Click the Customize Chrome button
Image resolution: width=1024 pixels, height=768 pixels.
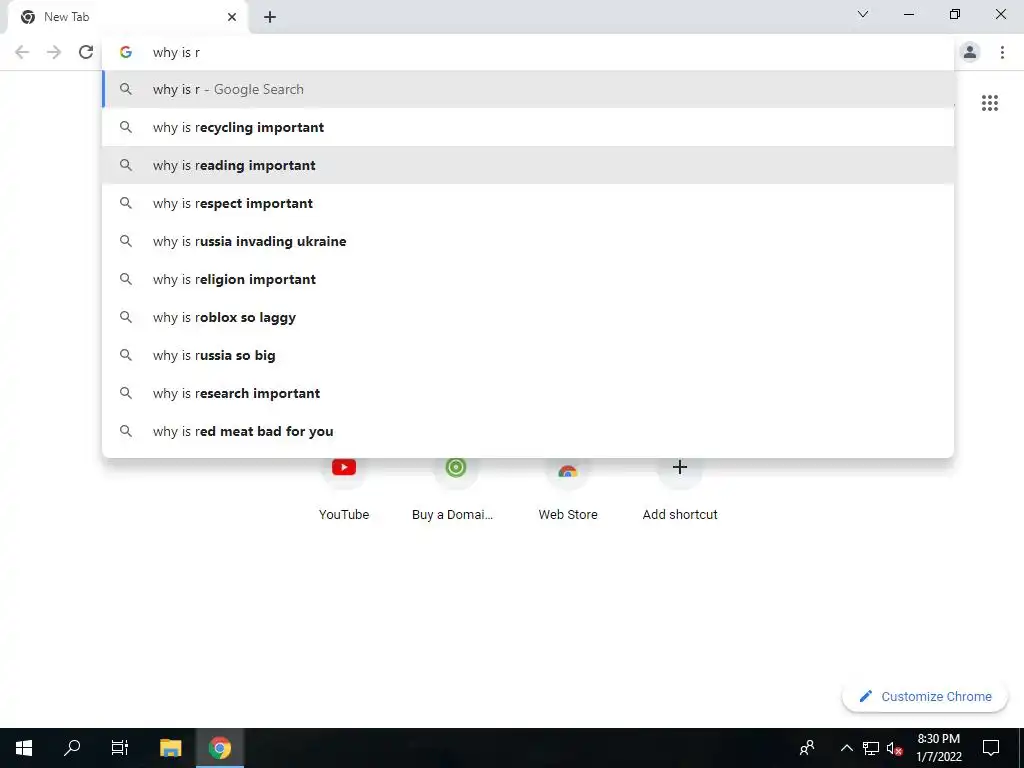tap(925, 696)
